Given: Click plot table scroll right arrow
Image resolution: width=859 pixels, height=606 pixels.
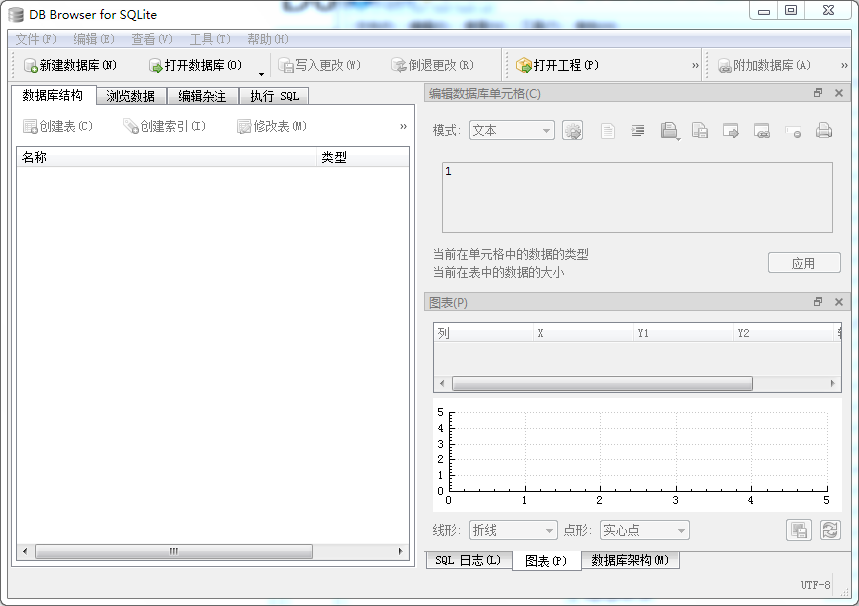Looking at the screenshot, I should (833, 384).
